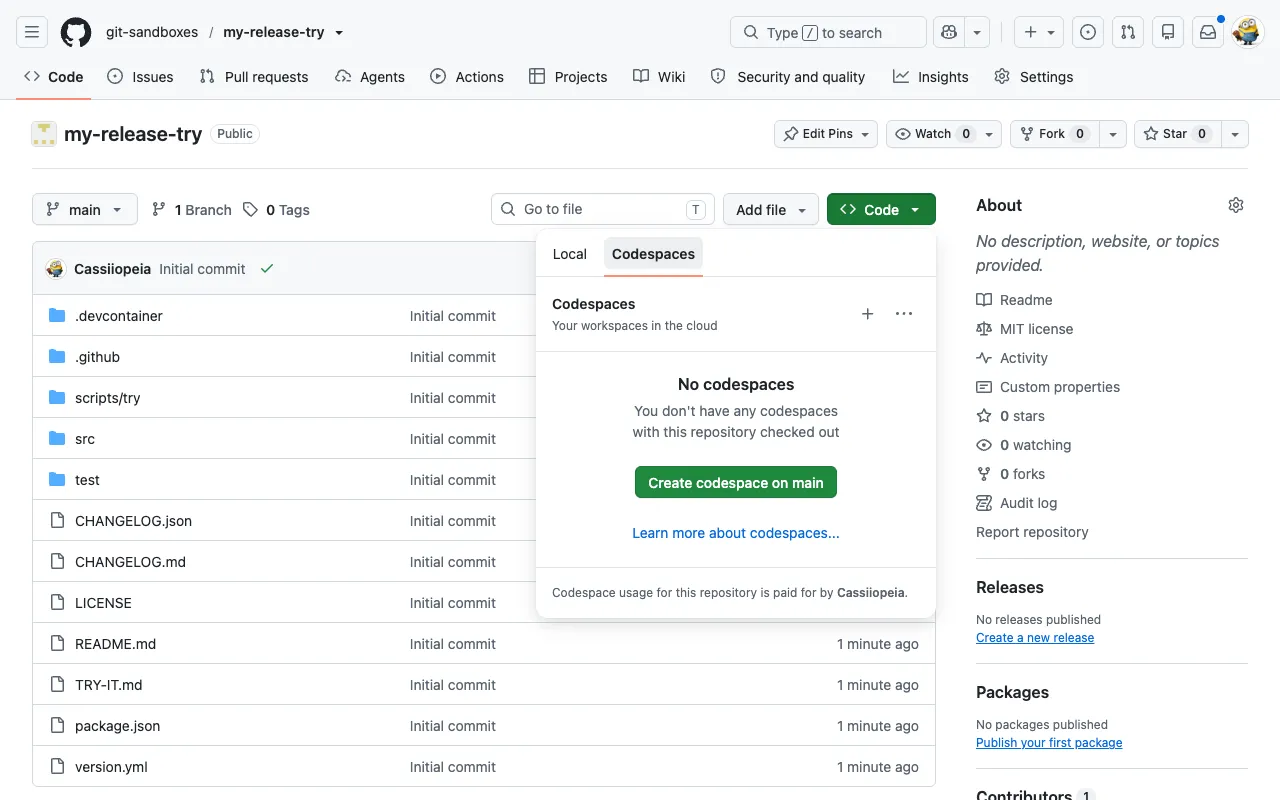Go to GitHub home via Octocat logo
Screen dimensions: 1280x800
coord(76,32)
